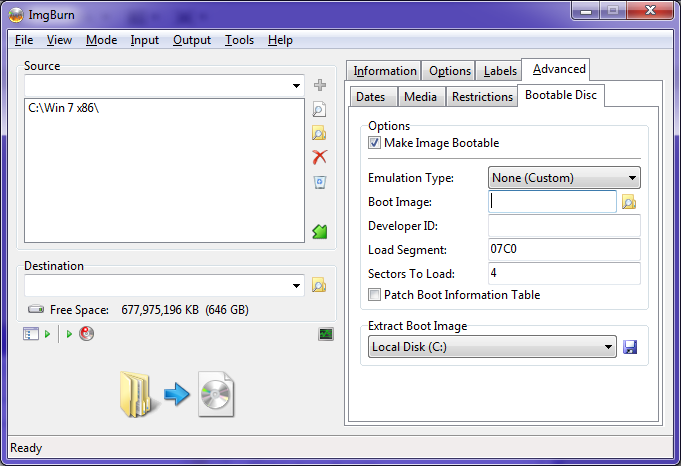Click the calculate green arrow beside layout icon
This screenshot has height=466, width=681.
pos(48,334)
